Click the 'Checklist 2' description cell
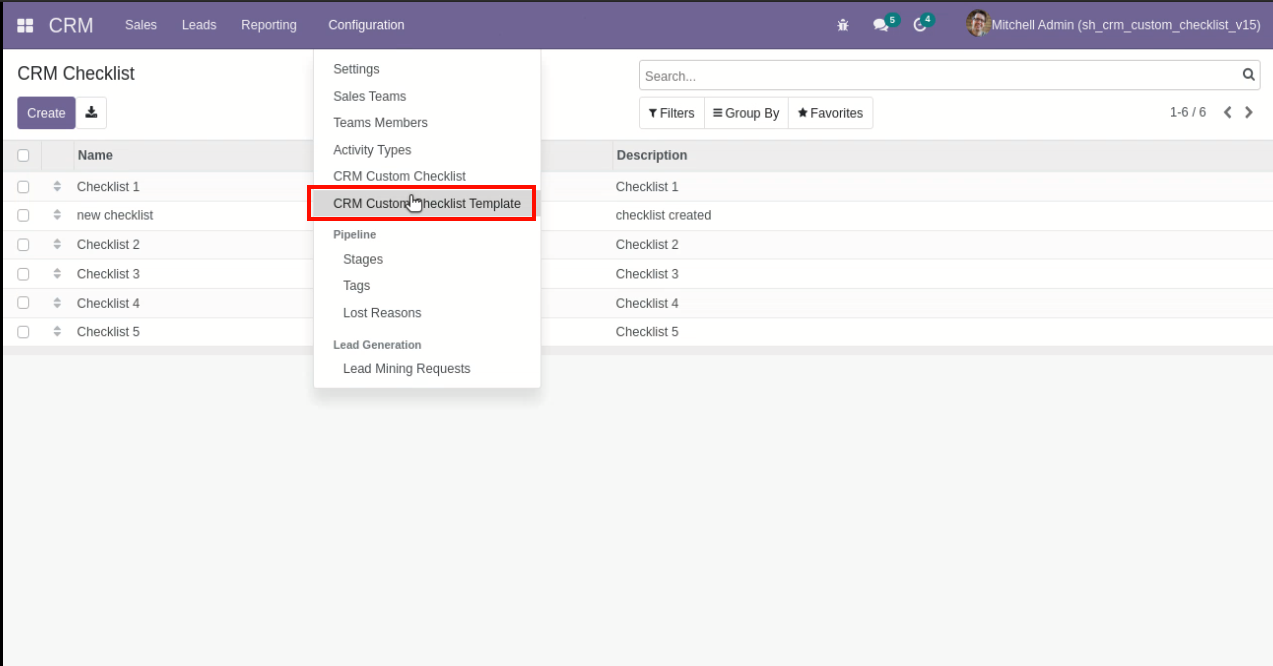This screenshot has width=1273, height=666. (x=647, y=245)
